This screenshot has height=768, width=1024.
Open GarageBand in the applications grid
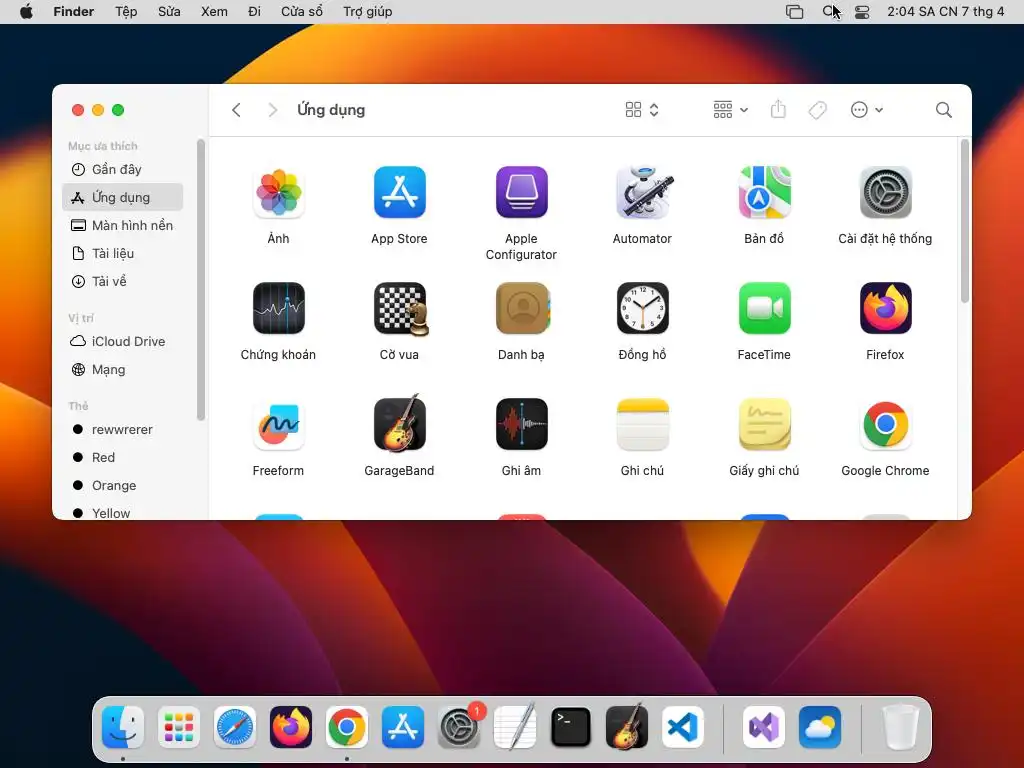point(400,423)
